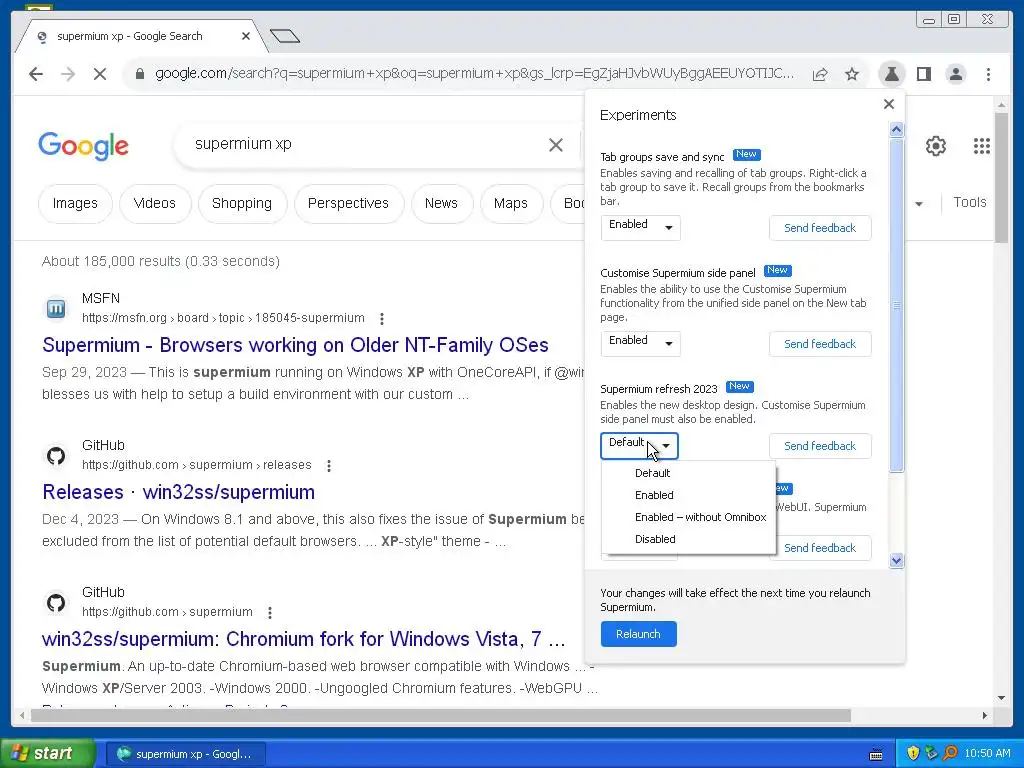The height and width of the screenshot is (768, 1024).
Task: Clear the Google search box text
Action: click(556, 144)
